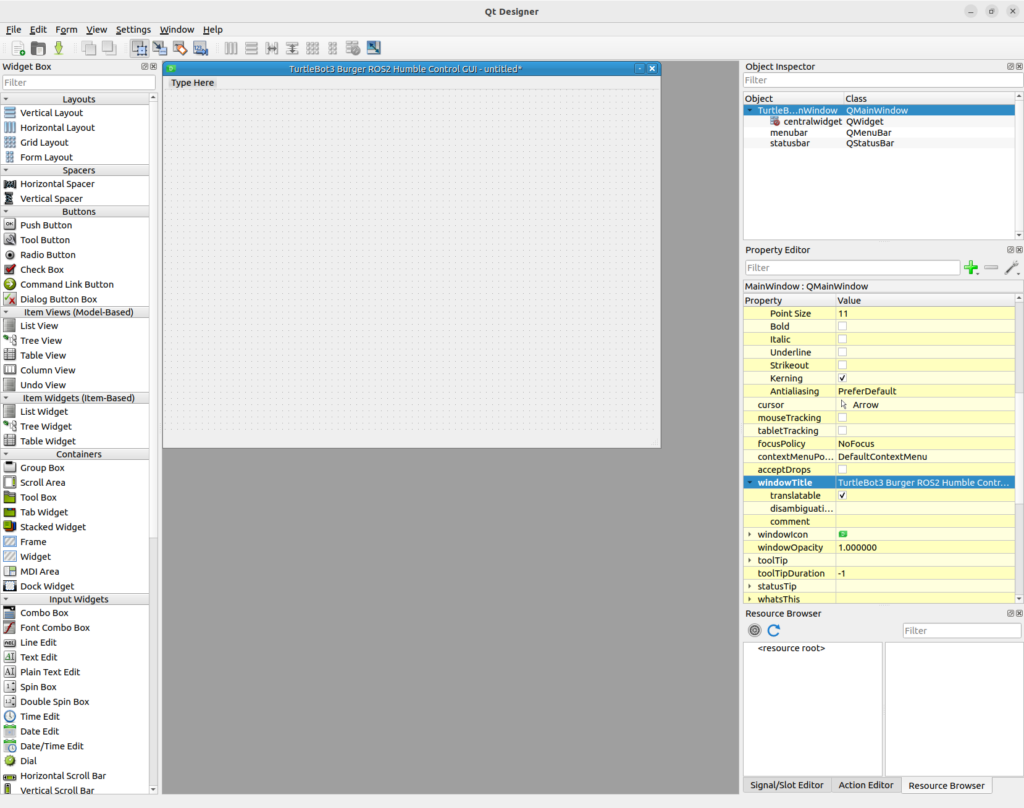Select Combo Box in Widget Box
The image size is (1024, 808).
[x=44, y=613]
